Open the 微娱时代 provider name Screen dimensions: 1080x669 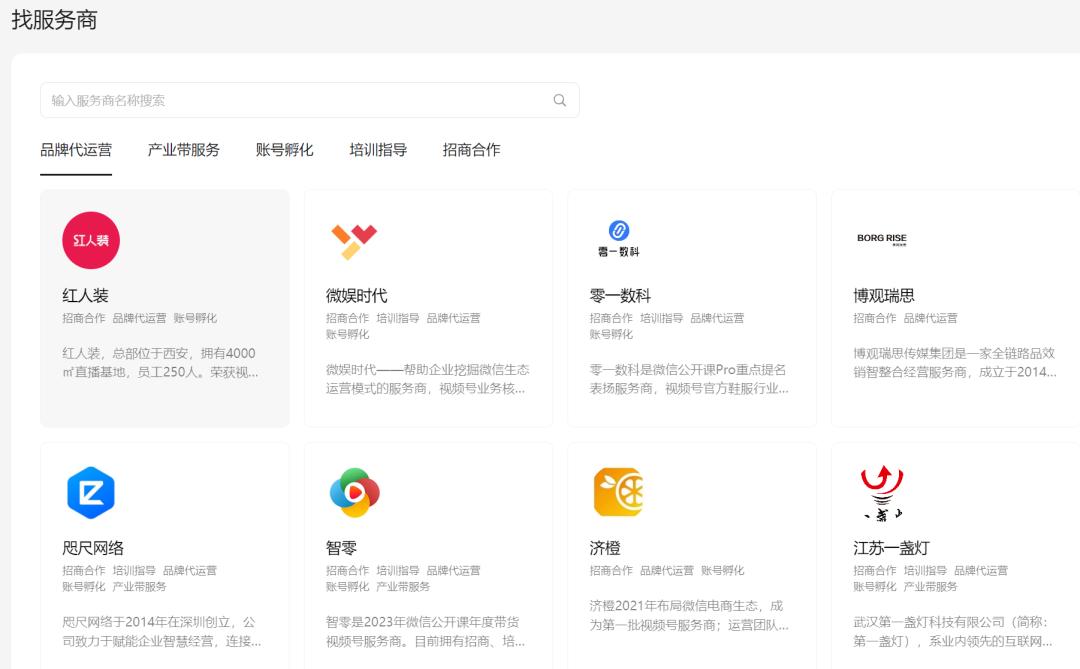357,296
